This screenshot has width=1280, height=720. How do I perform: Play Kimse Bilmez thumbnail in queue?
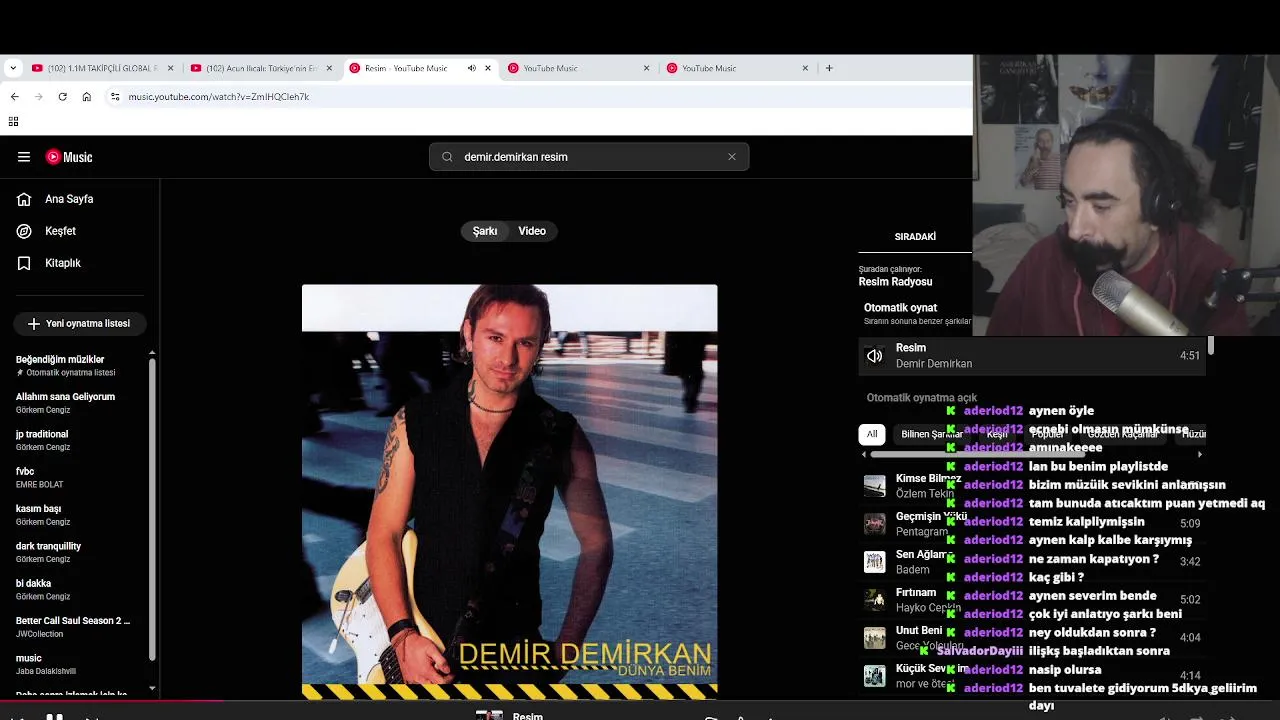[875, 486]
